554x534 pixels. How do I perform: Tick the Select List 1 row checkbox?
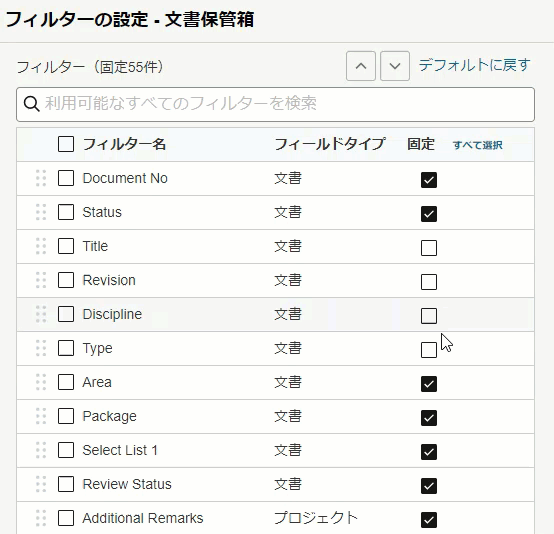point(66,450)
